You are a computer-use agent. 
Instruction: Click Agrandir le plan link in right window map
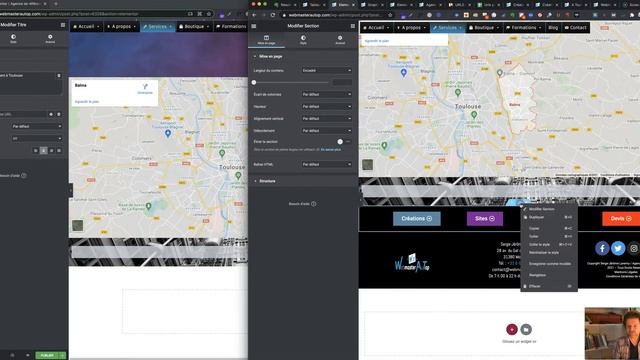tap(377, 41)
